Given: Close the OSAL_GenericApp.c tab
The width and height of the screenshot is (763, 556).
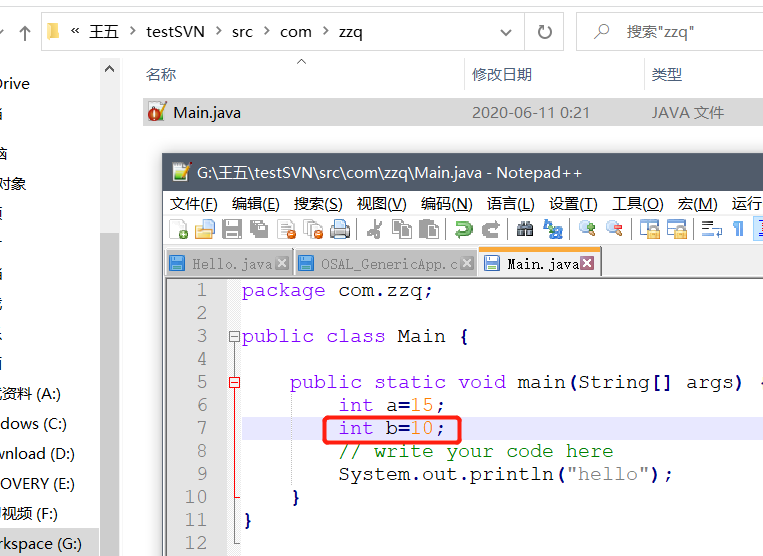Looking at the screenshot, I should click(x=467, y=263).
